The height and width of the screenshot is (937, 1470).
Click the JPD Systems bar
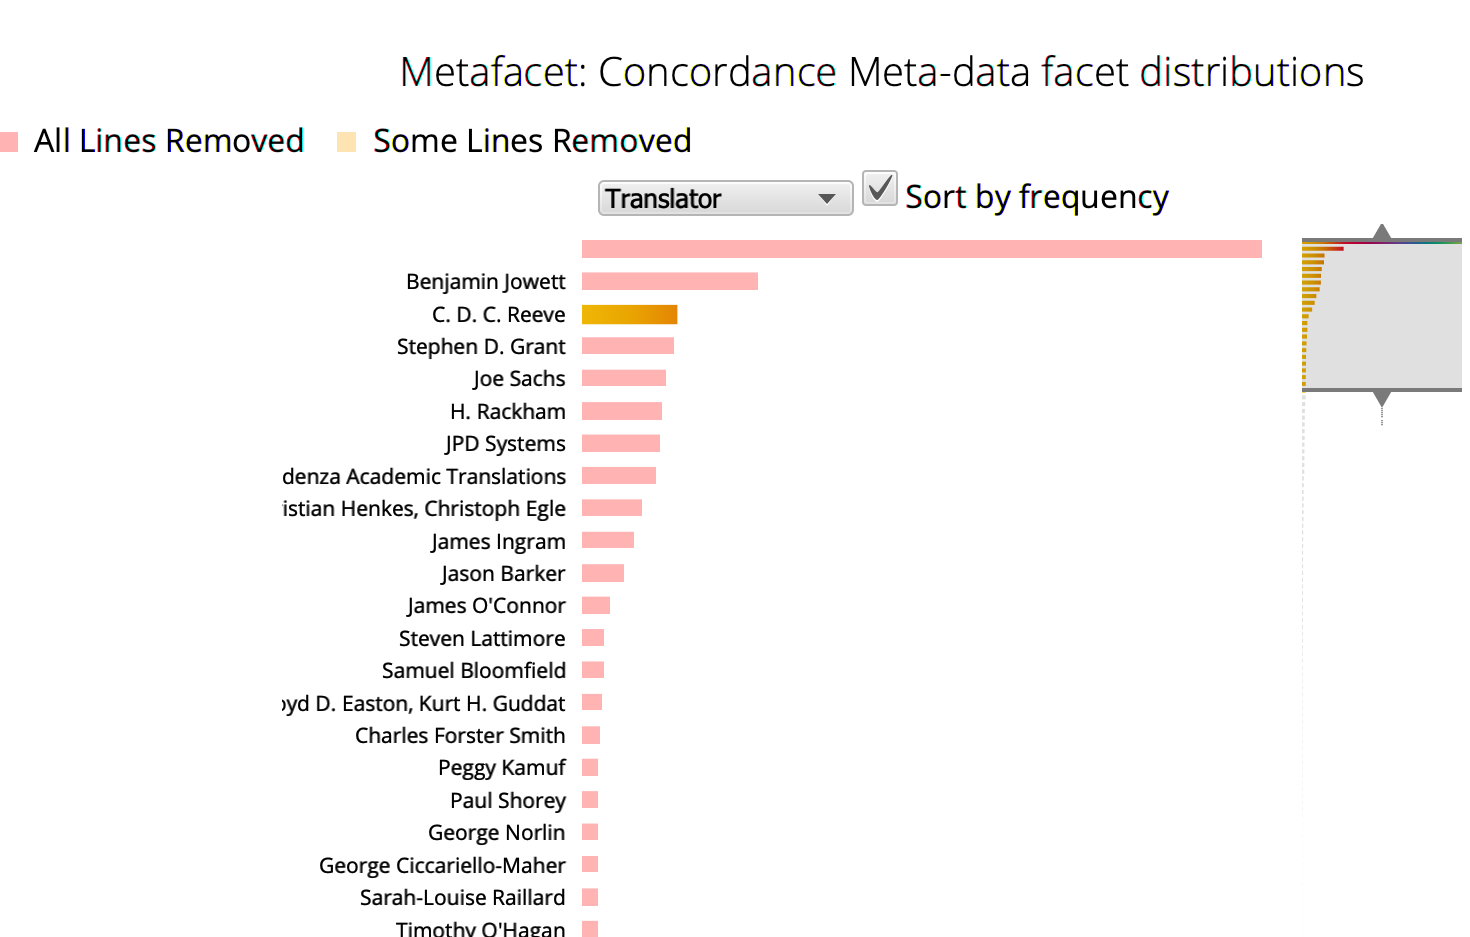(x=620, y=443)
